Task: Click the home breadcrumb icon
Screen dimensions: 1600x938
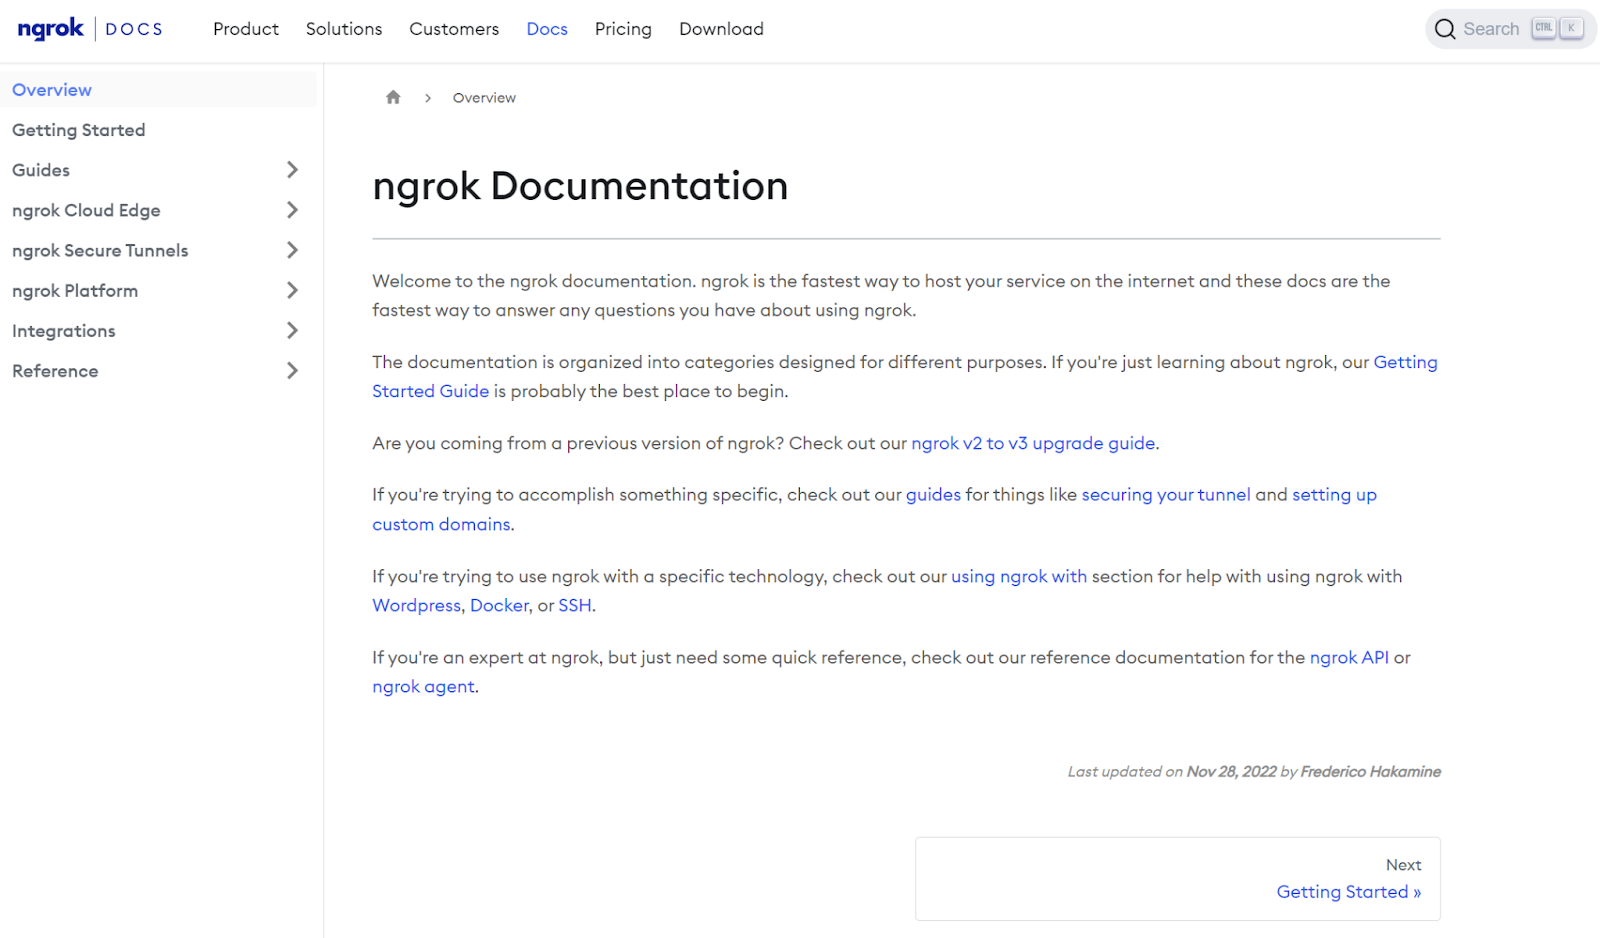Action: pyautogui.click(x=393, y=97)
